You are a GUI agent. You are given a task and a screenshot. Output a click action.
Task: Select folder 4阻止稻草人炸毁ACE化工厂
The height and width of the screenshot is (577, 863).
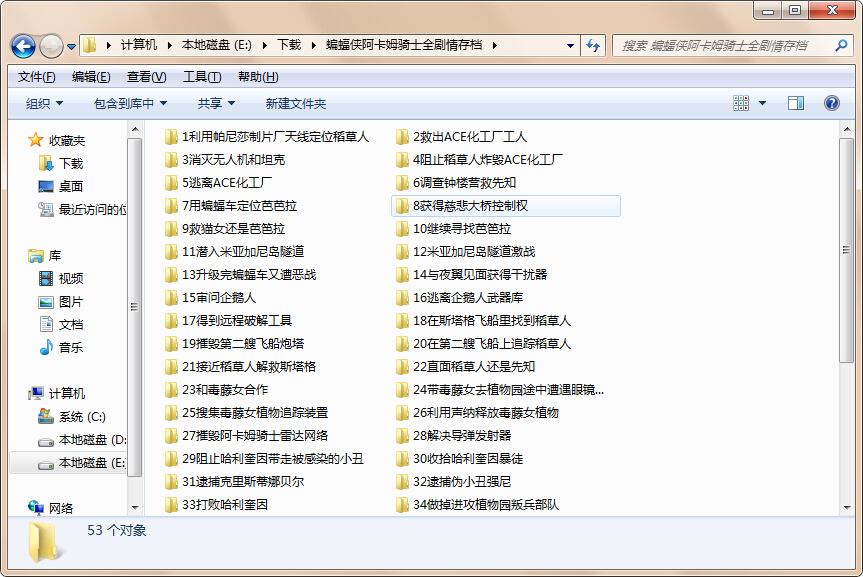(479, 160)
